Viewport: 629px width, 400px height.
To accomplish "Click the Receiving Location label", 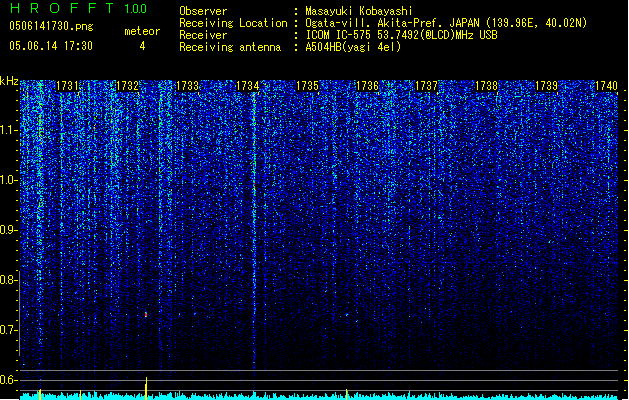I will [233, 23].
